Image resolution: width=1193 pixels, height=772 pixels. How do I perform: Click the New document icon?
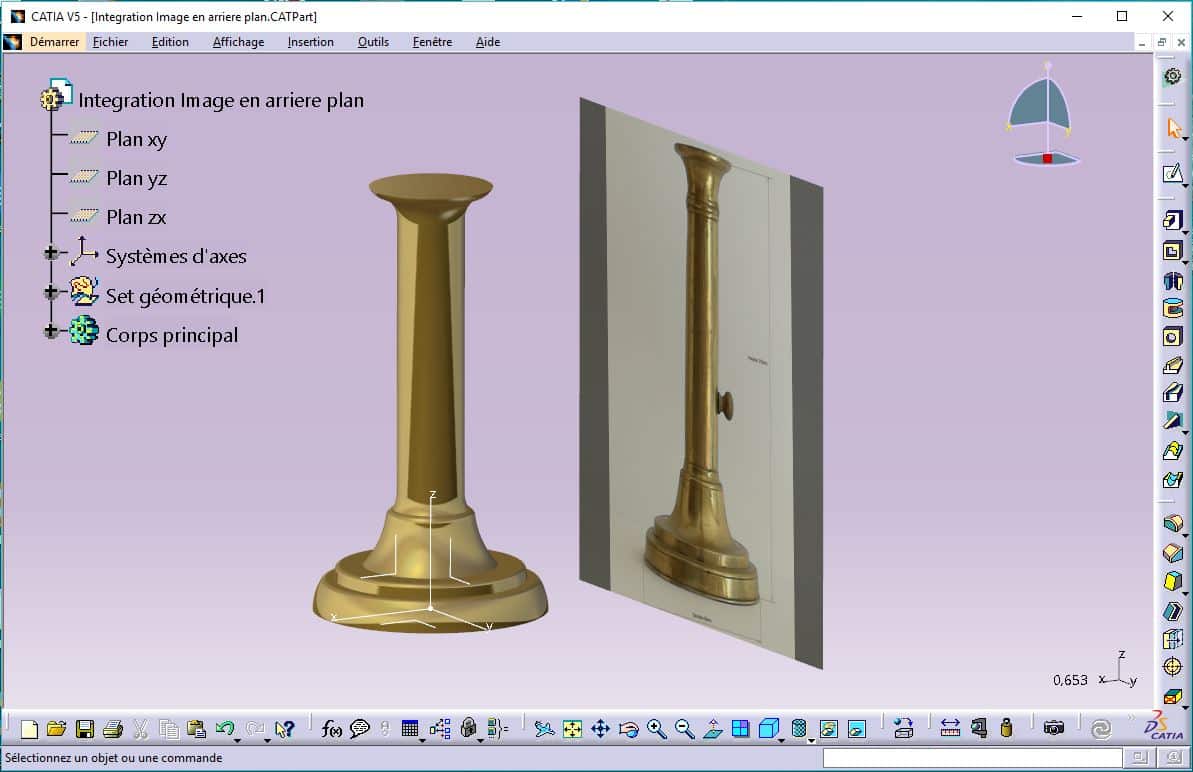[29, 729]
